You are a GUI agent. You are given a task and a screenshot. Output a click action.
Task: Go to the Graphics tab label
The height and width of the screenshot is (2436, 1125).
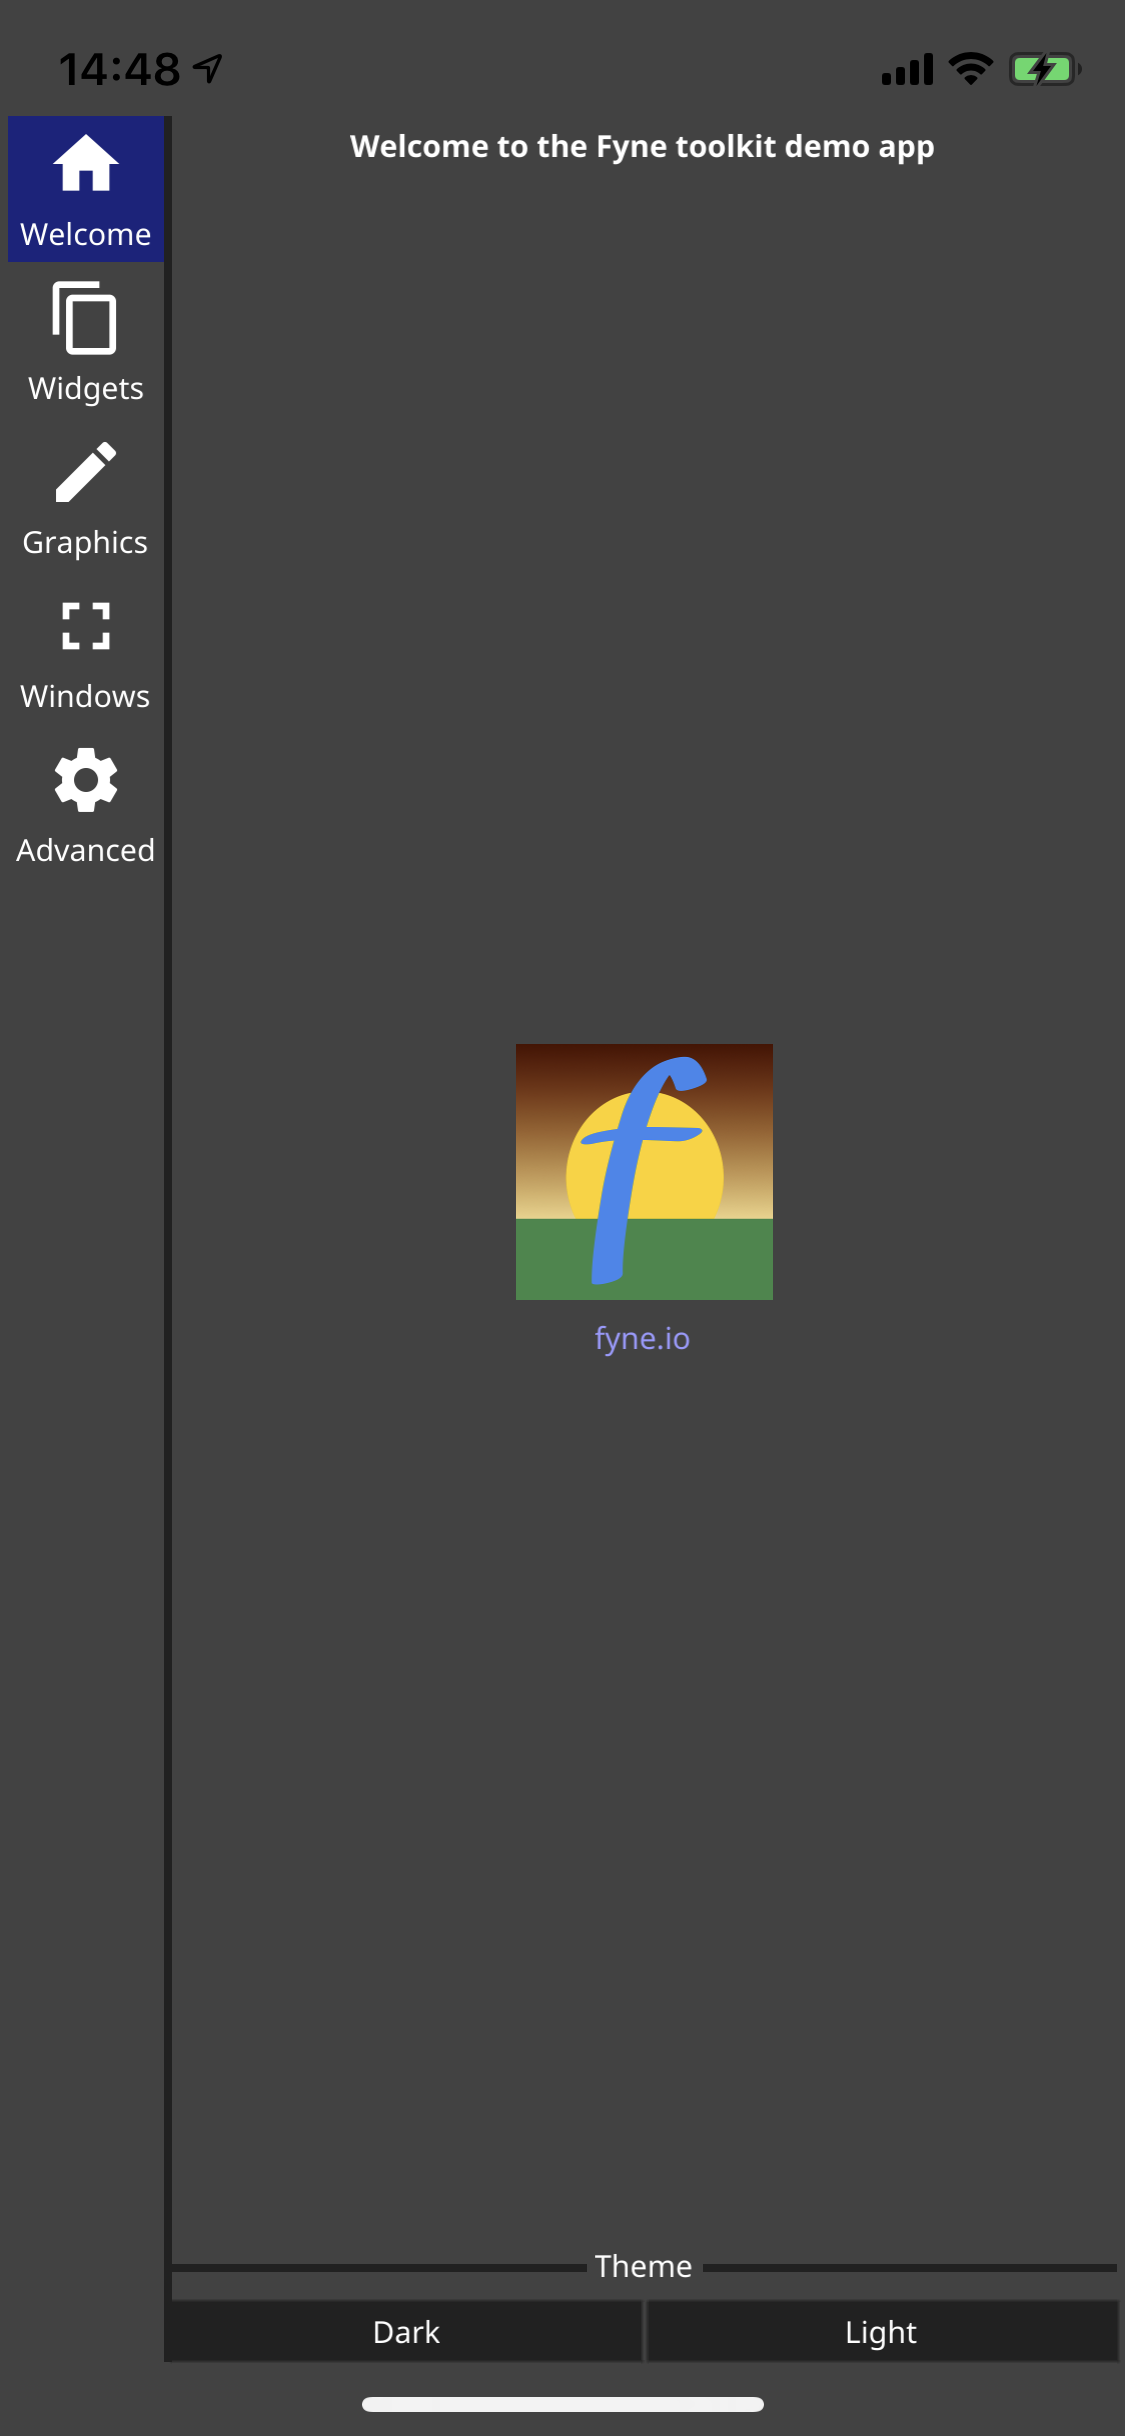click(x=85, y=542)
